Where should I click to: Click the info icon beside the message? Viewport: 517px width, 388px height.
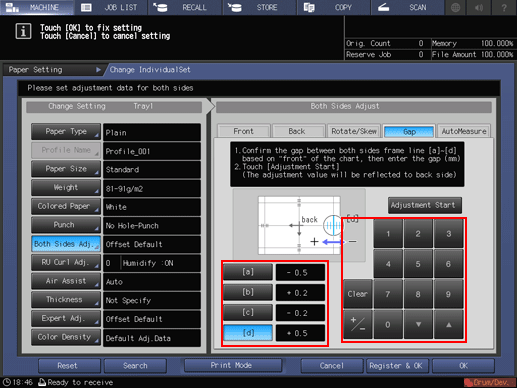tap(23, 32)
